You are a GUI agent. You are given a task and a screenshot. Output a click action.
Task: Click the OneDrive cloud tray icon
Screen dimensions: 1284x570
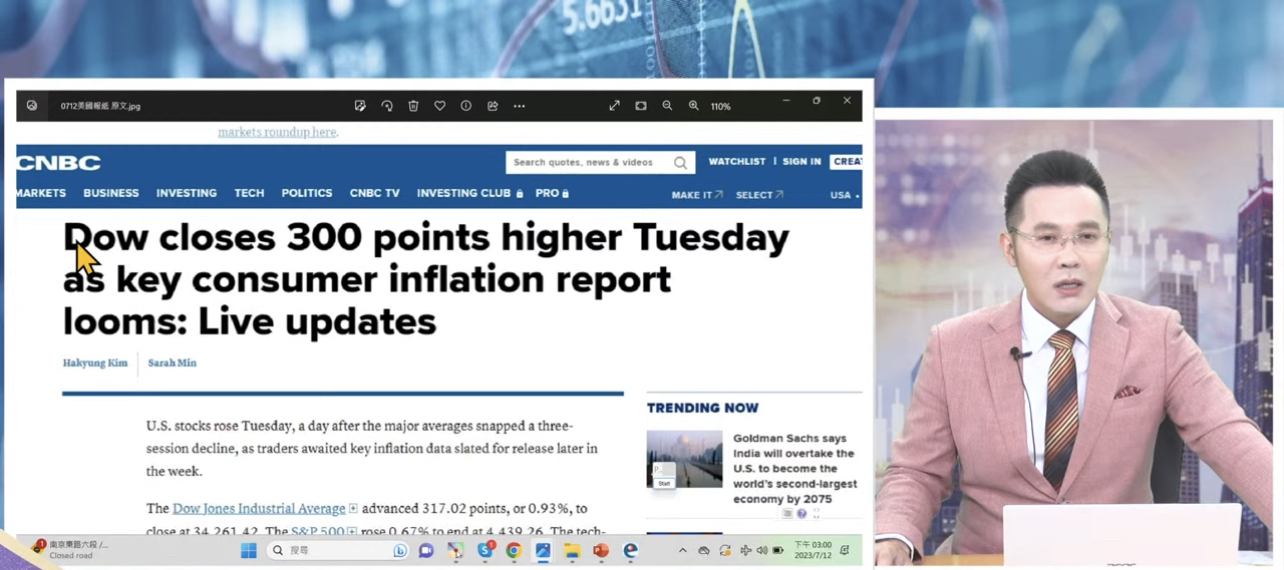click(704, 551)
